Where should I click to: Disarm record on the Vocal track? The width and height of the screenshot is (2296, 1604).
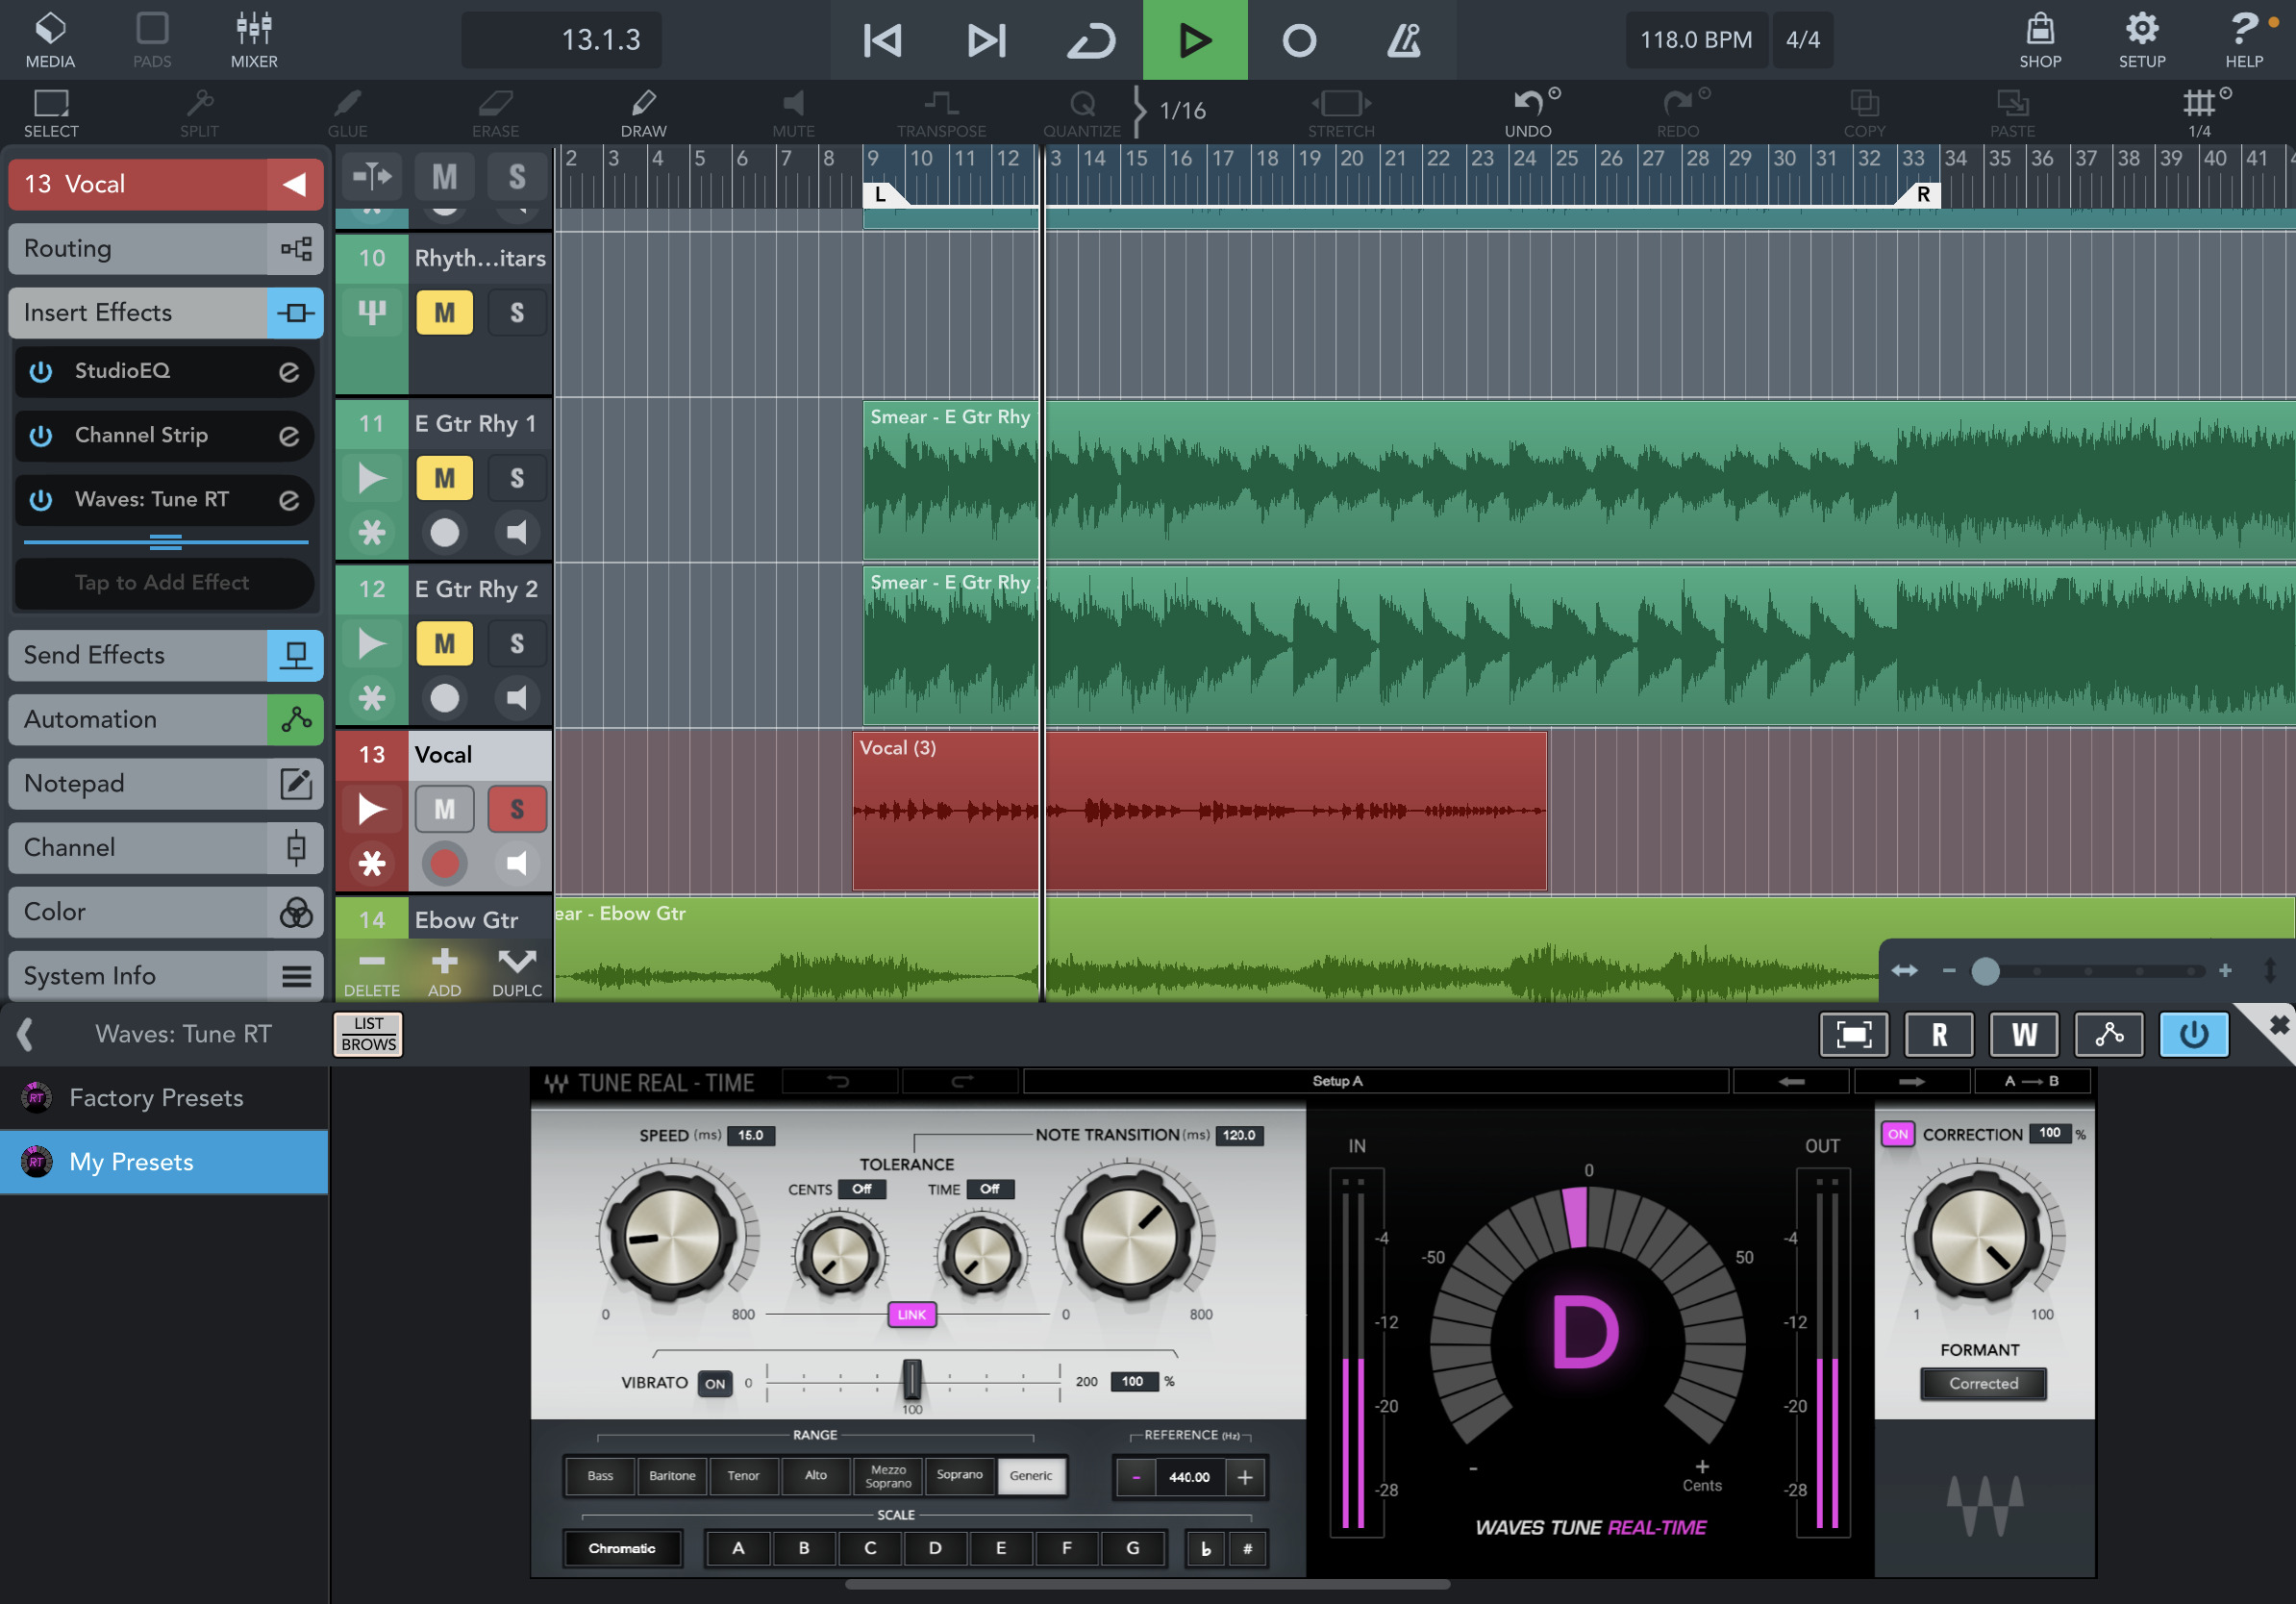pos(444,863)
